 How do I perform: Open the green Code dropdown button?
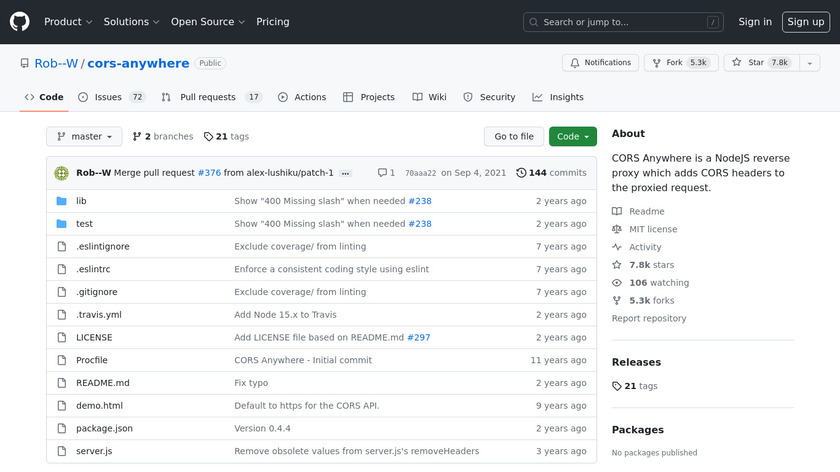coord(573,137)
